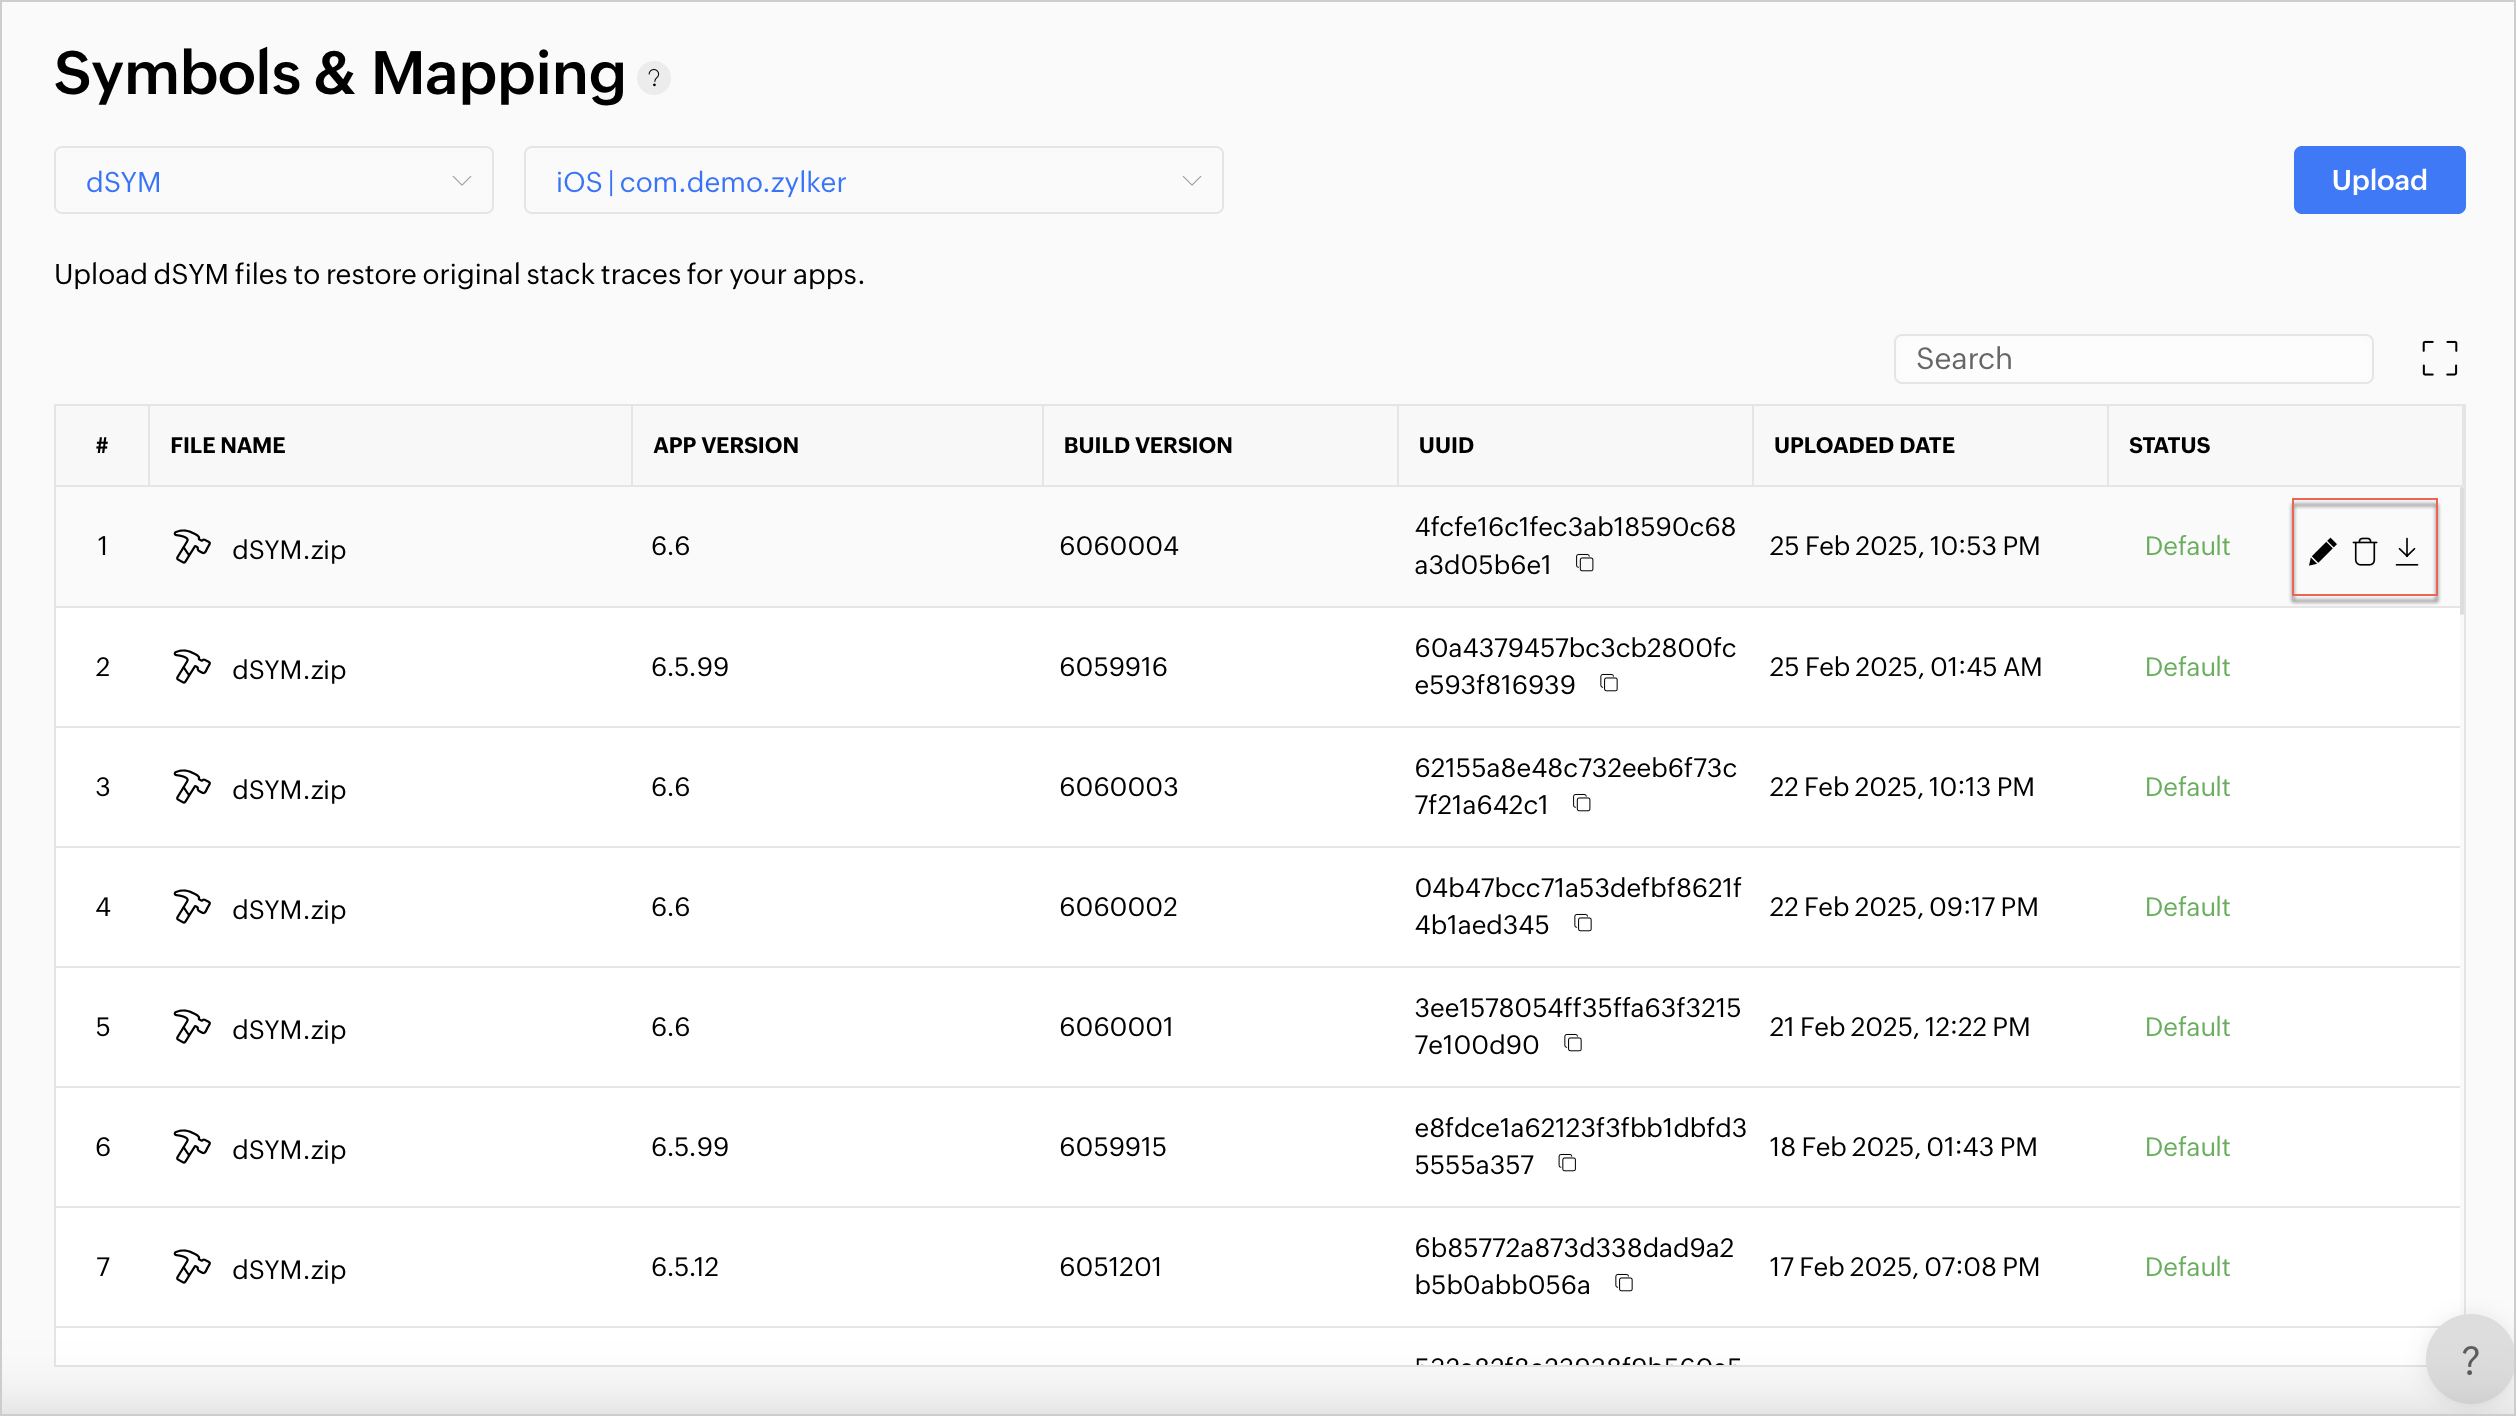Copy UUID of build 6060003
The width and height of the screenshot is (2516, 1416).
1582,803
